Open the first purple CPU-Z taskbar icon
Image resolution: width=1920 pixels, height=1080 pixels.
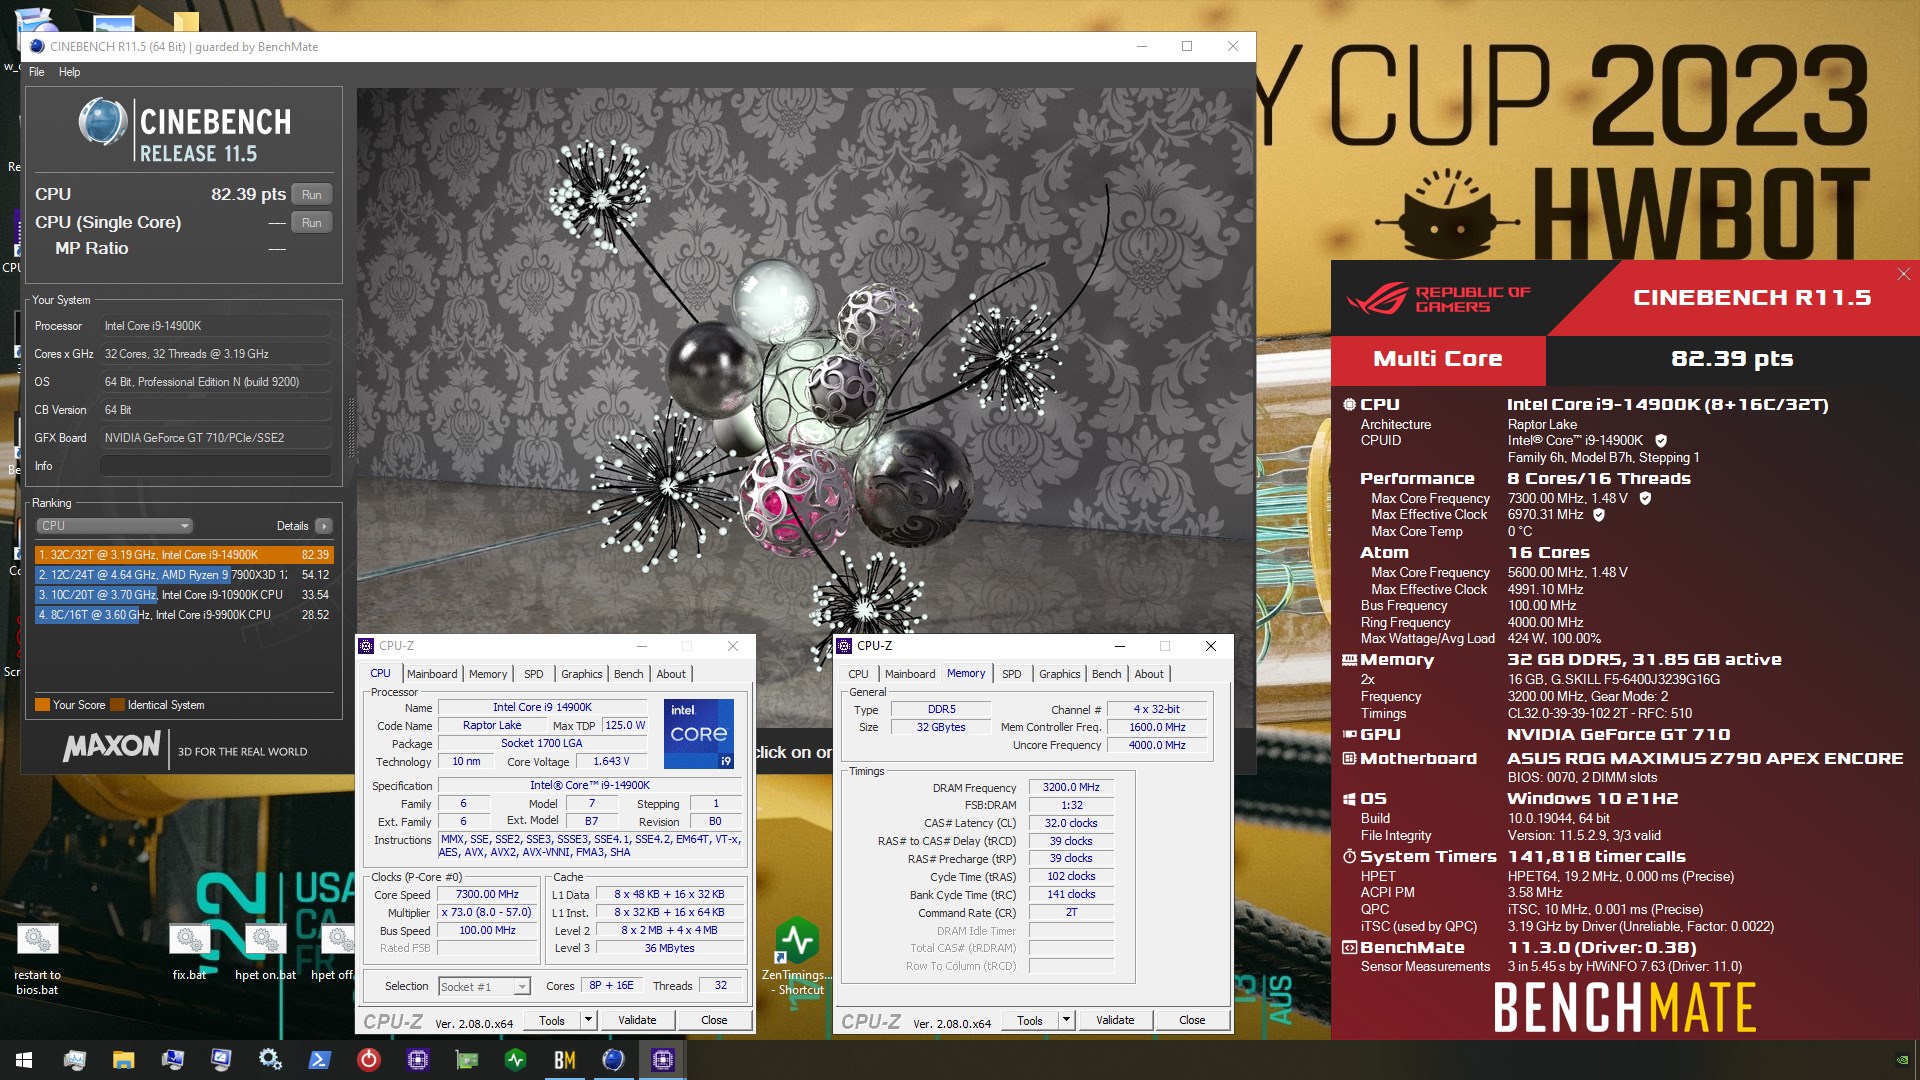tap(418, 1060)
